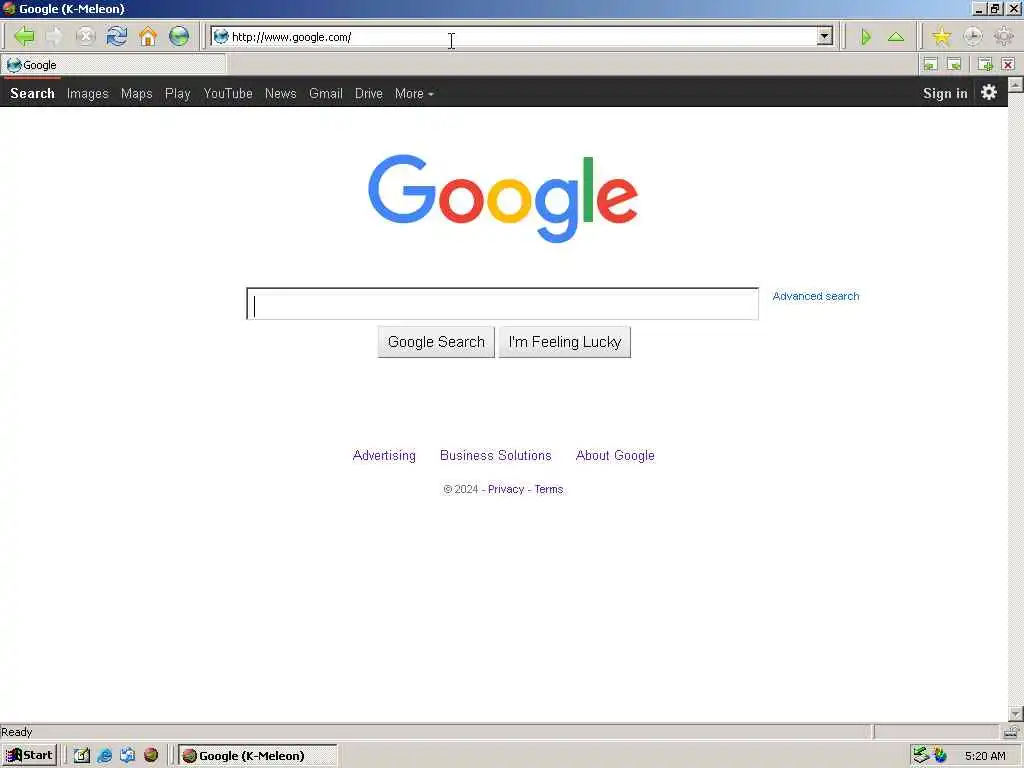Screen dimensions: 1024x768
Task: Open the Terms link
Action: point(549,489)
